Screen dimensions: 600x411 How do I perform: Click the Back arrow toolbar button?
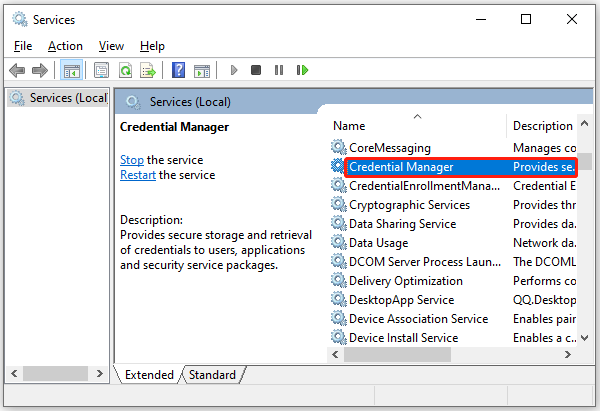(17, 70)
